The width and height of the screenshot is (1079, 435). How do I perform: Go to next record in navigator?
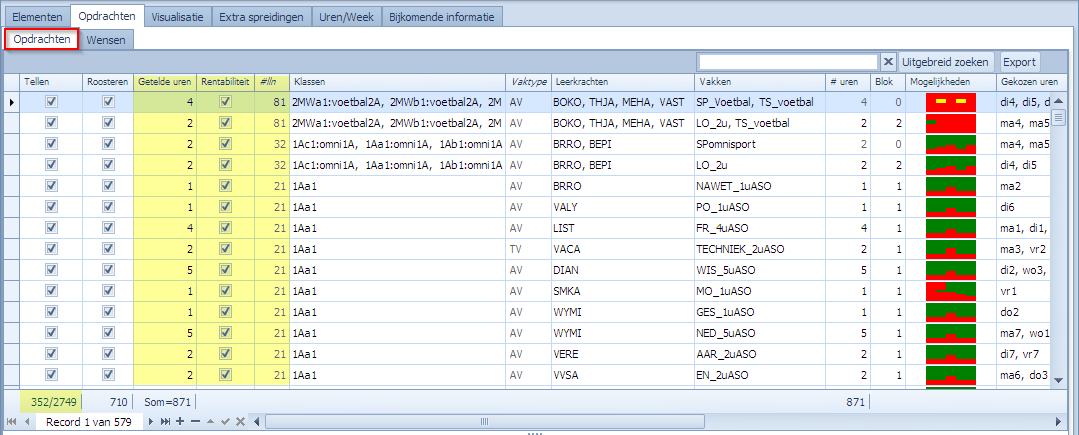[151, 421]
